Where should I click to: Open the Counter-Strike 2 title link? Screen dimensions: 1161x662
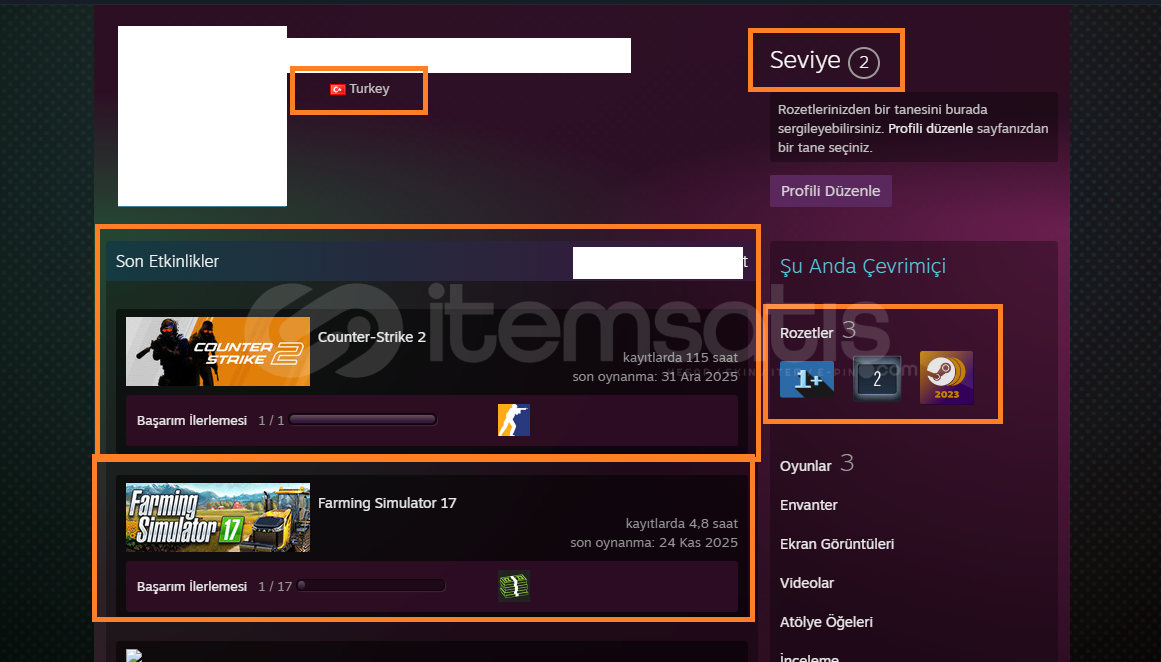[x=372, y=337]
